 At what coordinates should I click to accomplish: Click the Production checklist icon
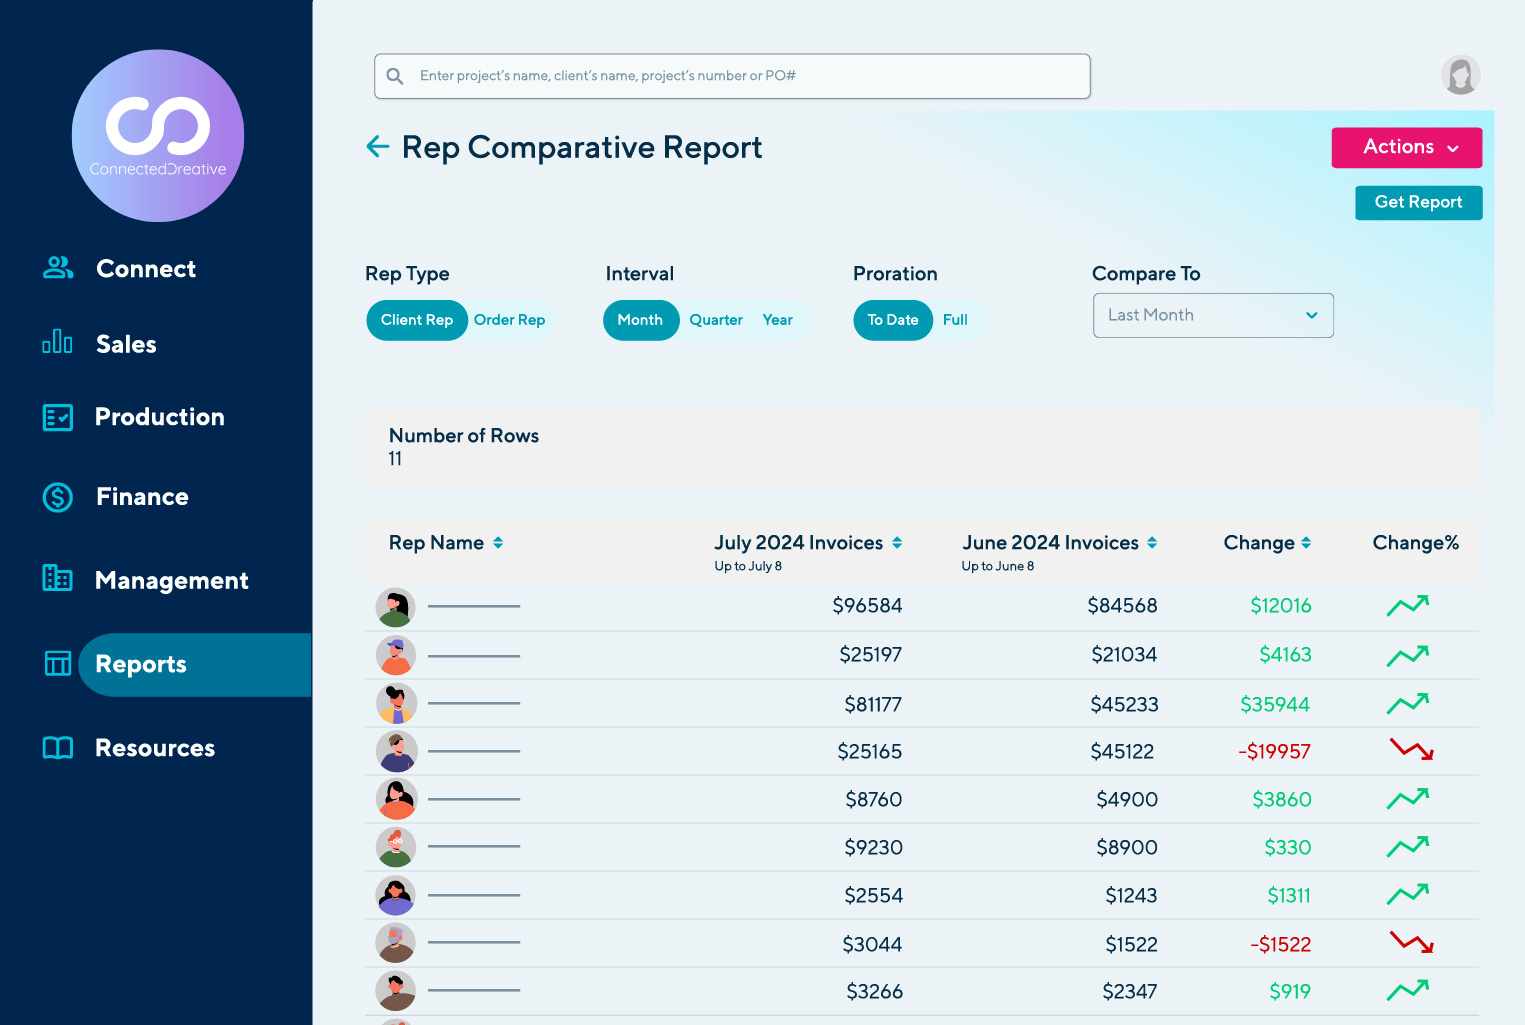click(58, 417)
